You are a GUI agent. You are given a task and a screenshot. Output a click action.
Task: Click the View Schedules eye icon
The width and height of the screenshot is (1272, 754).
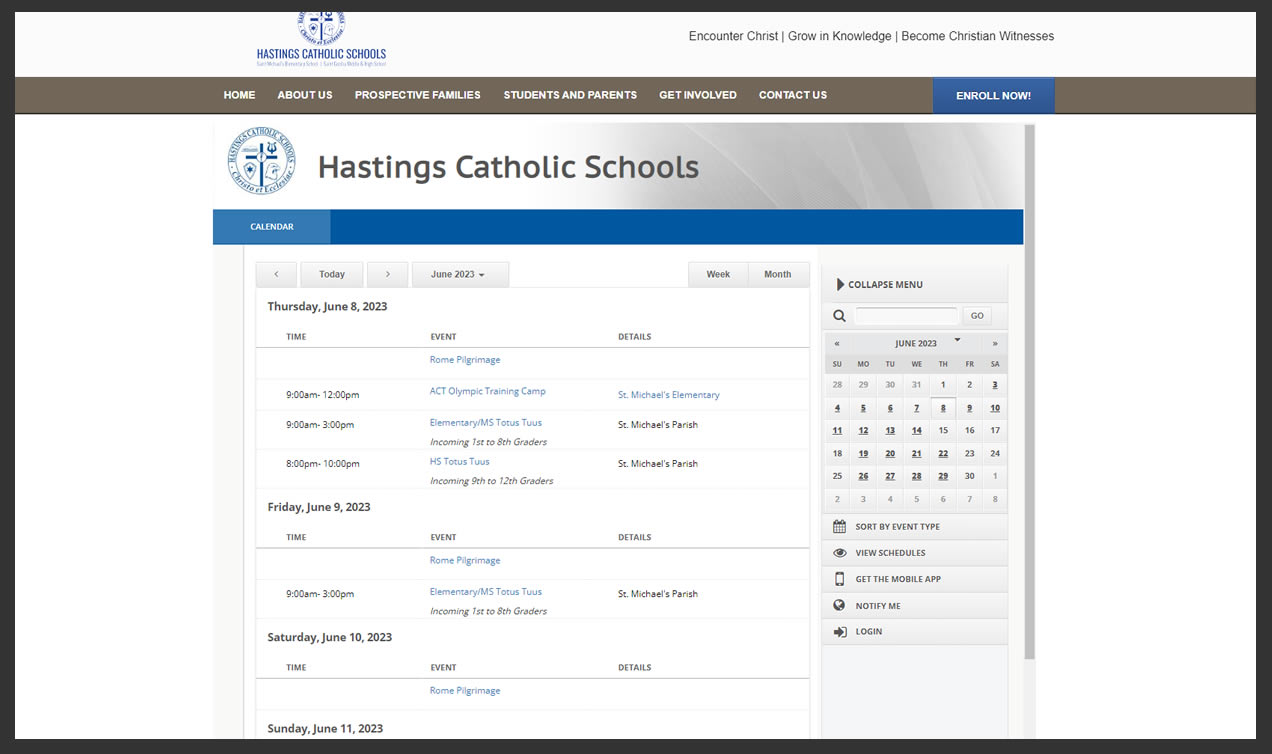pyautogui.click(x=839, y=553)
